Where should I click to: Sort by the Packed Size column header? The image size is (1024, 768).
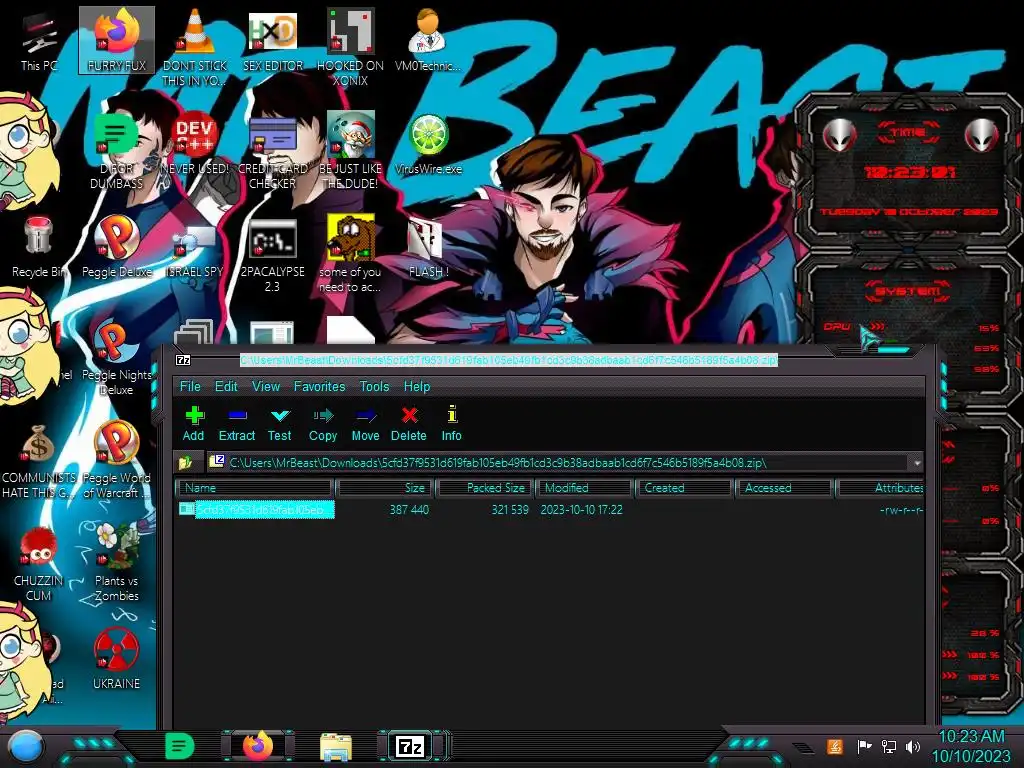point(486,488)
